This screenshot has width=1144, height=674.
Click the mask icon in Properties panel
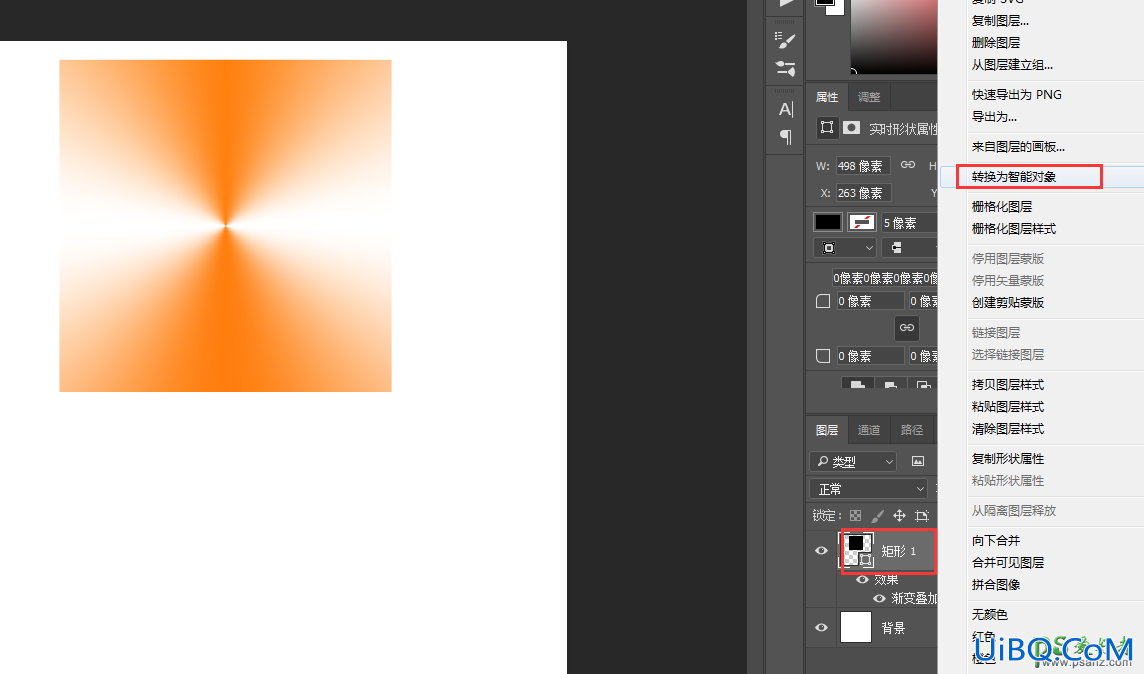point(851,128)
